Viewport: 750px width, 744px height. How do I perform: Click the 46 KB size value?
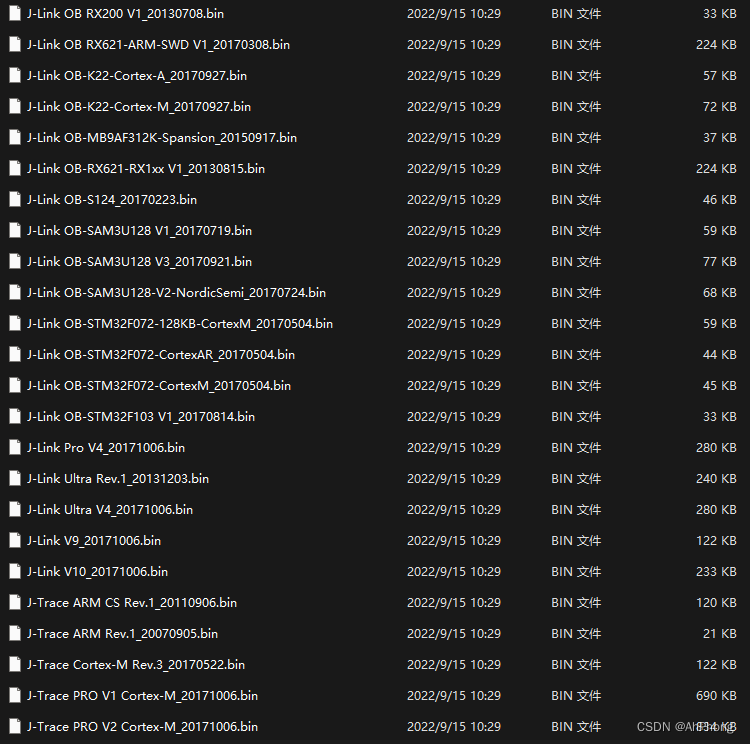719,200
